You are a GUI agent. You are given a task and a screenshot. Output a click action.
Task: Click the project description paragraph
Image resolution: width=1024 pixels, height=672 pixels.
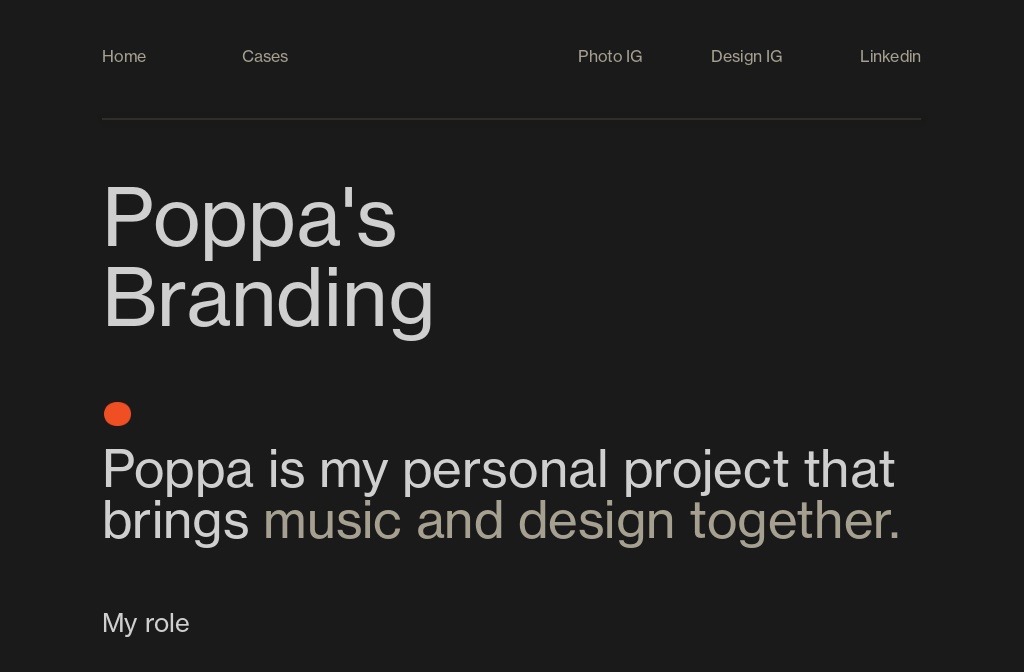(x=498, y=494)
